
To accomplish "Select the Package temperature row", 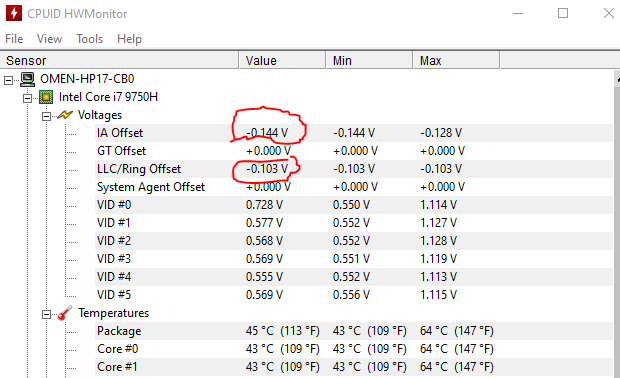I will click(354, 331).
